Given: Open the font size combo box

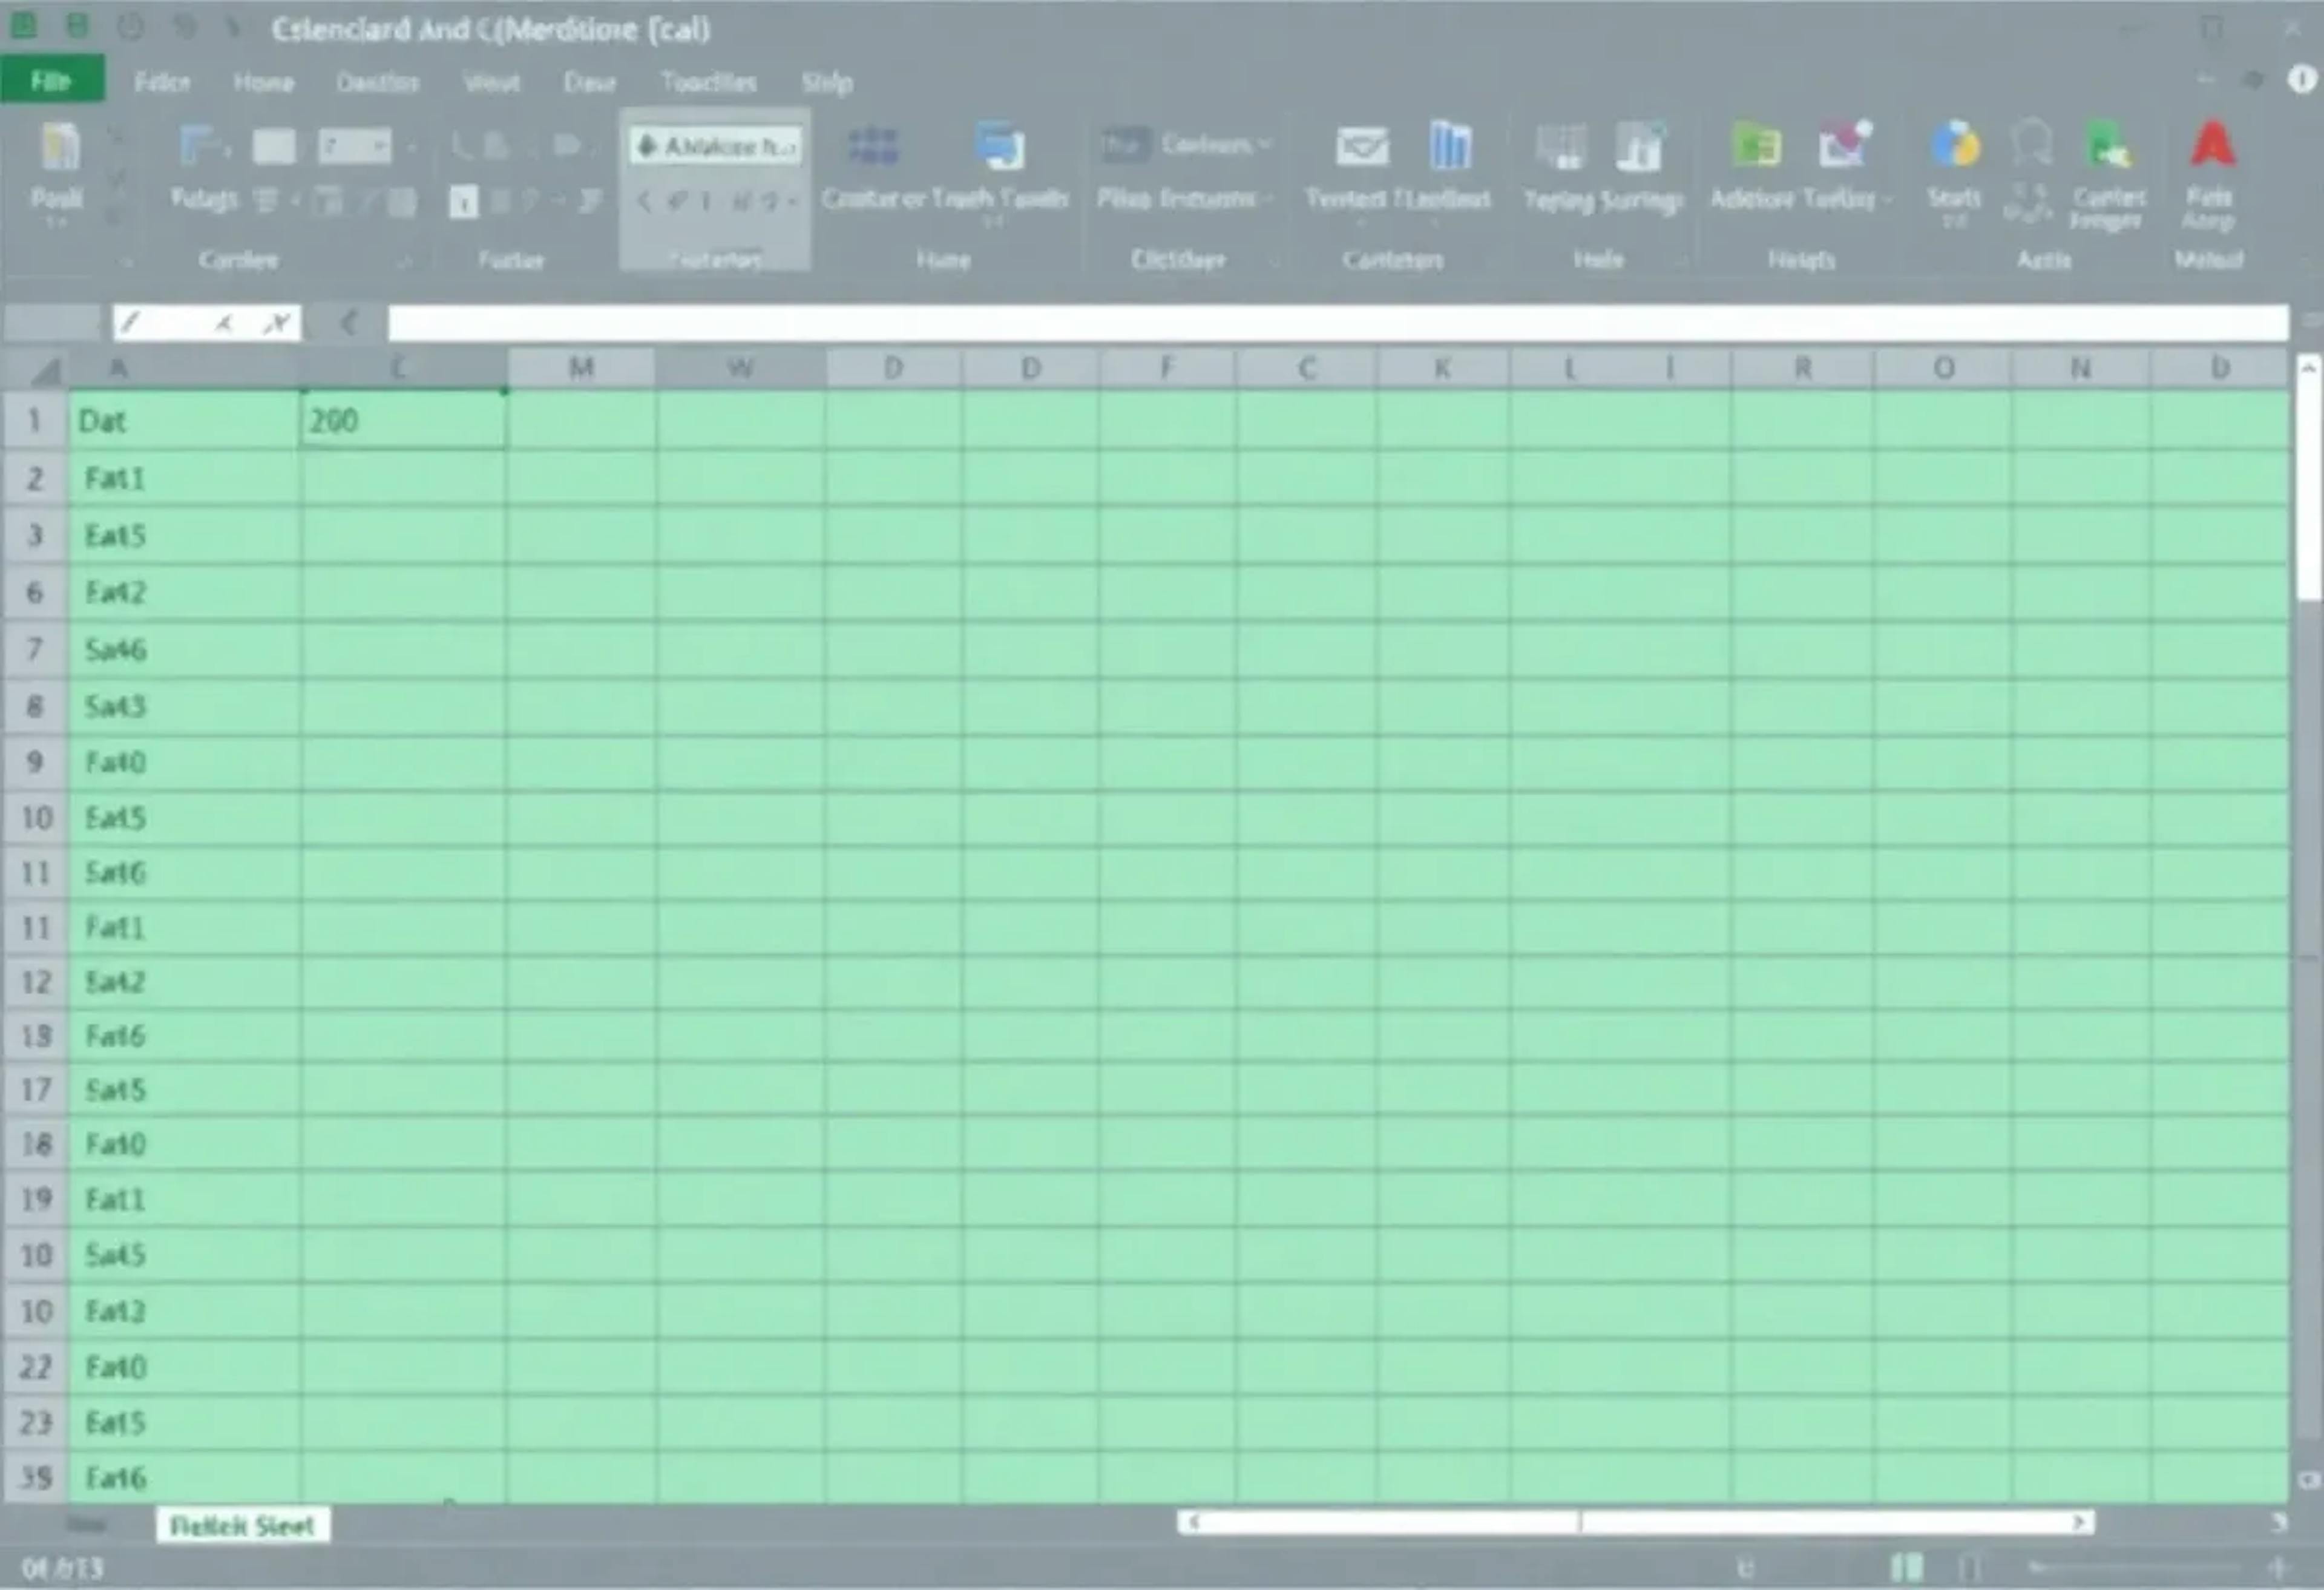Looking at the screenshot, I should click(x=355, y=147).
